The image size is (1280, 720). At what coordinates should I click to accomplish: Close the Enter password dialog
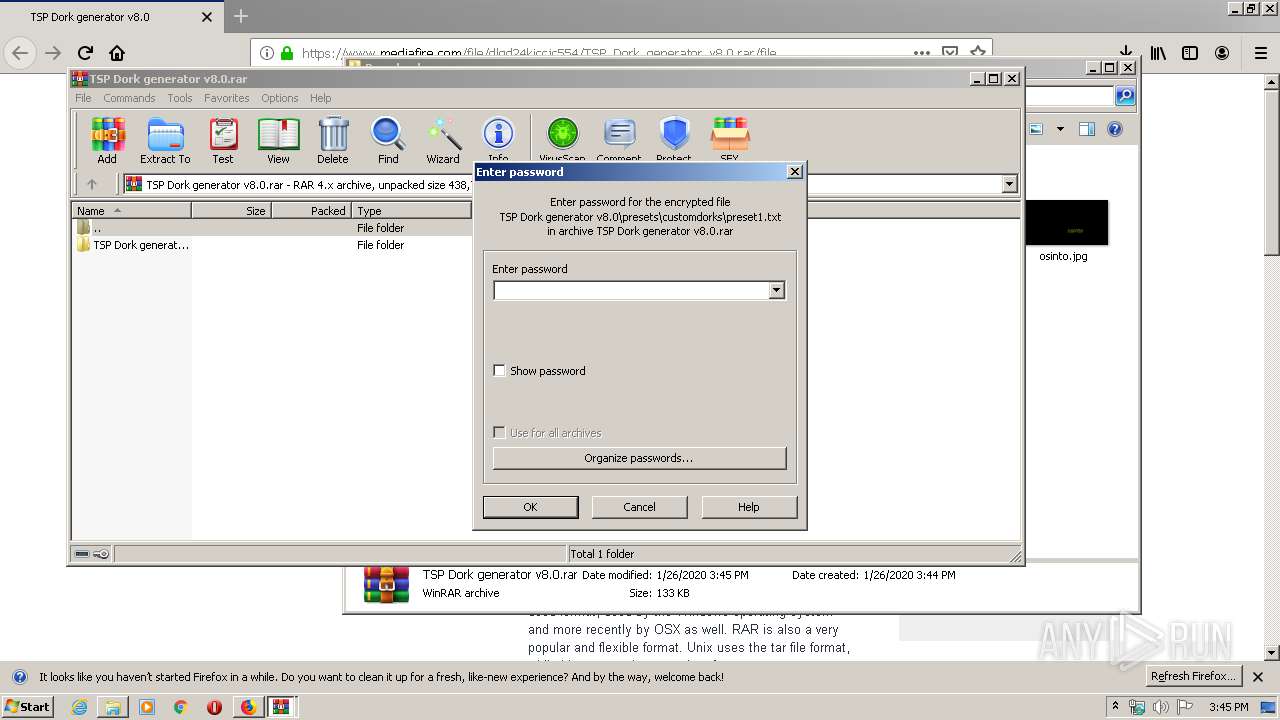click(795, 172)
